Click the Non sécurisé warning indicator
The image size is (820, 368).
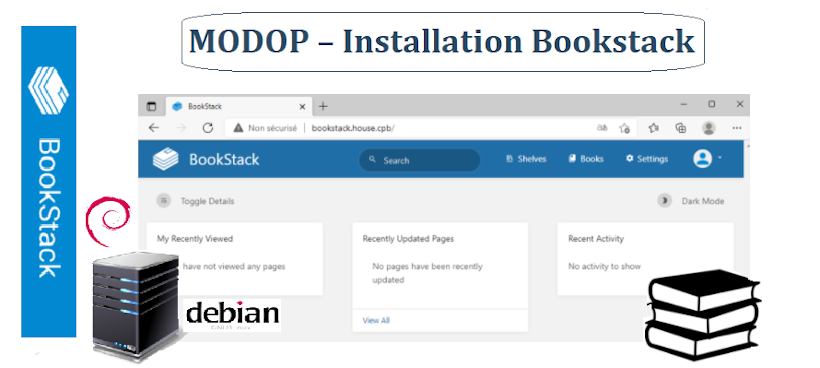point(265,128)
